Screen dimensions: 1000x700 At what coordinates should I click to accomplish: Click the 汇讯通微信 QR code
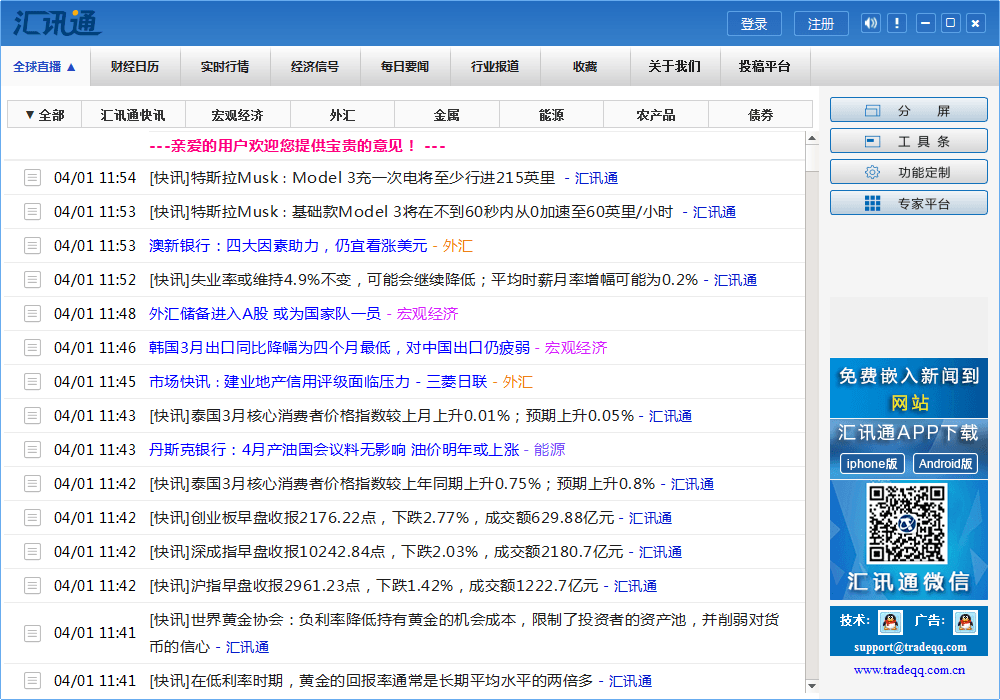point(906,523)
